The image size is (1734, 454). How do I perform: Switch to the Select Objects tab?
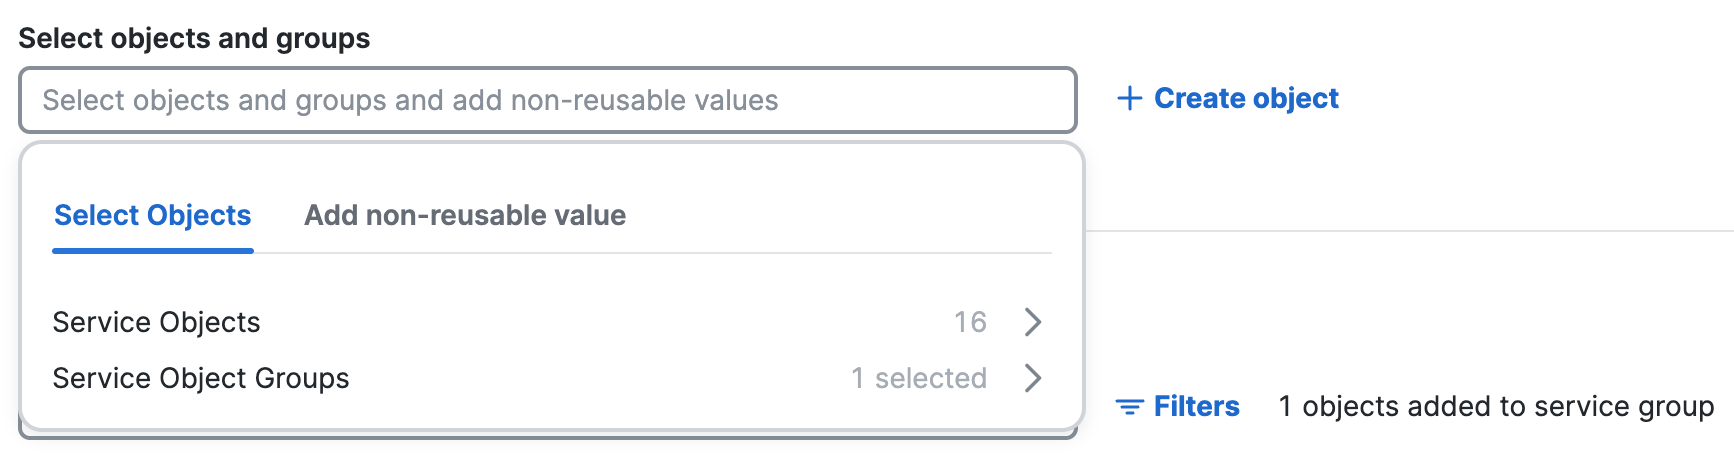[153, 215]
